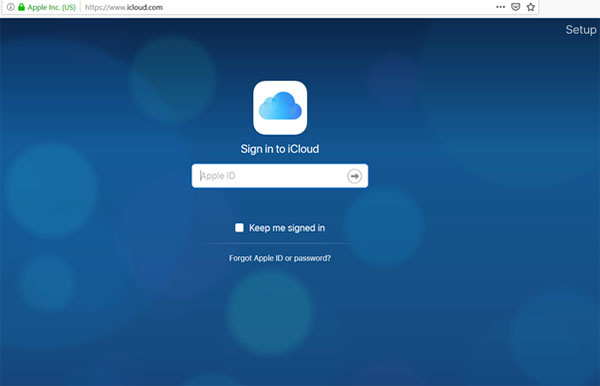The height and width of the screenshot is (386, 600).
Task: Open the page actions three-dot menu
Action: (500, 7)
